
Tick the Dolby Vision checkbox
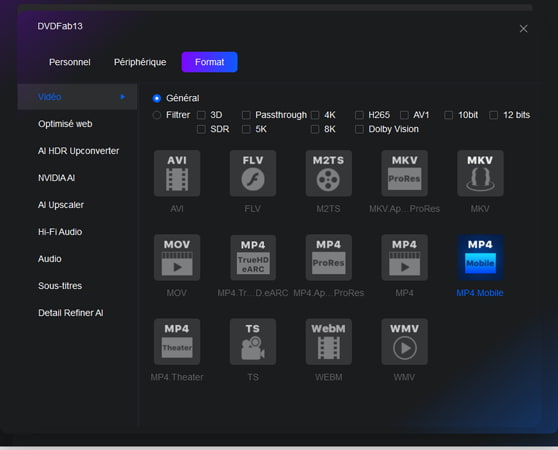[359, 129]
